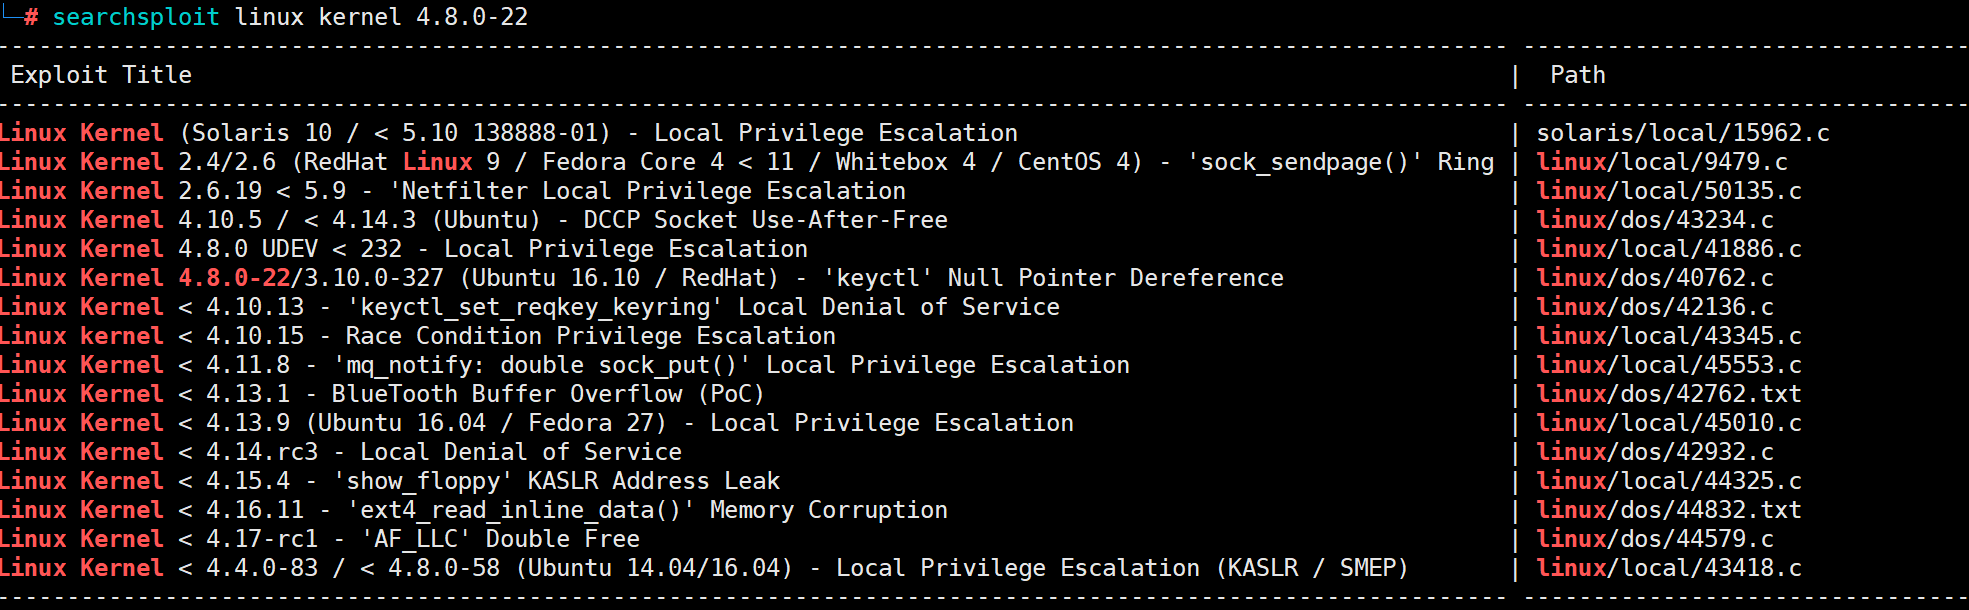Click the linux/dos/40762.c path
The image size is (1969, 610).
[x=1655, y=278]
